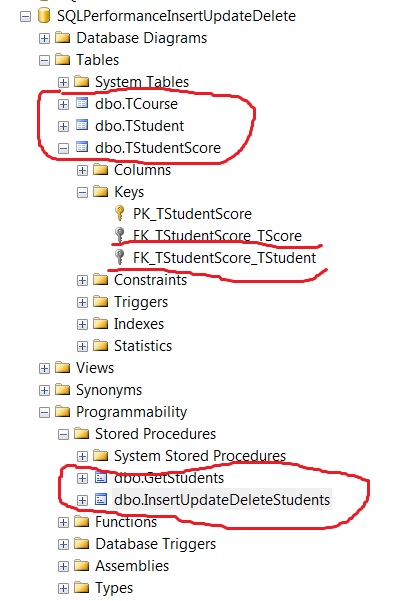This screenshot has height=601, width=399.
Task: Click the SQLPerformanceInsertUpdateDelete database cylinder icon
Action: pyautogui.click(x=44, y=16)
